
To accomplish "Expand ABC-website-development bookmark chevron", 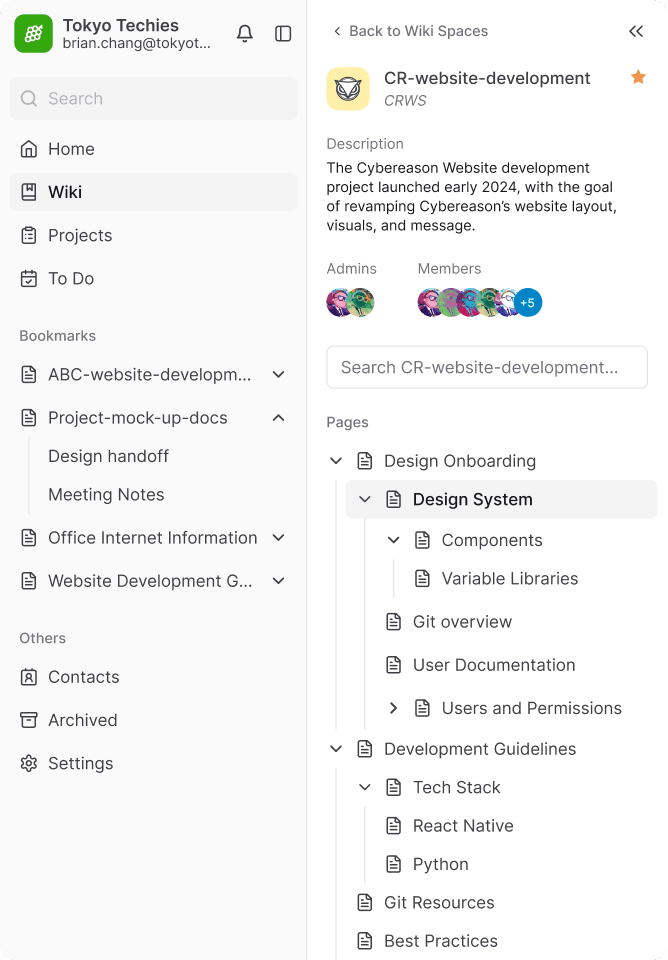I will point(279,374).
